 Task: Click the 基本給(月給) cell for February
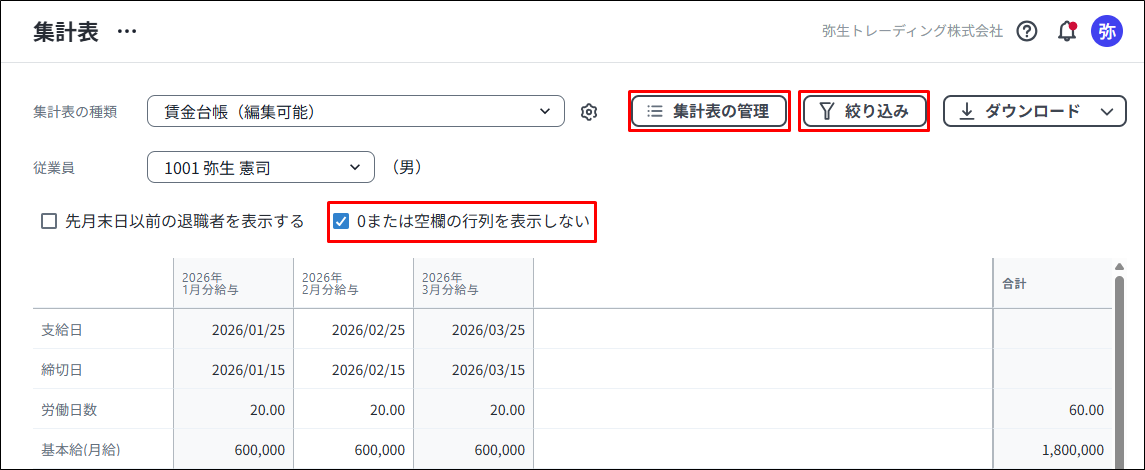pos(353,450)
